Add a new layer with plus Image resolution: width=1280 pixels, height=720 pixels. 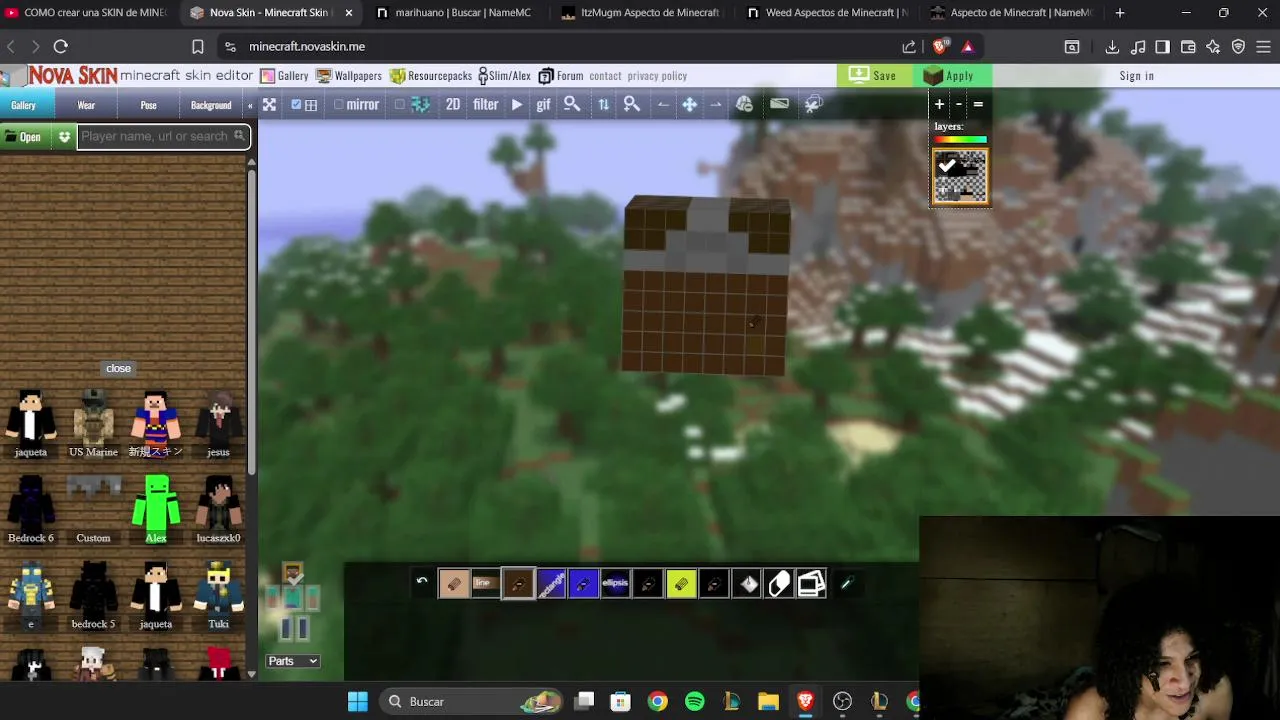click(x=939, y=104)
